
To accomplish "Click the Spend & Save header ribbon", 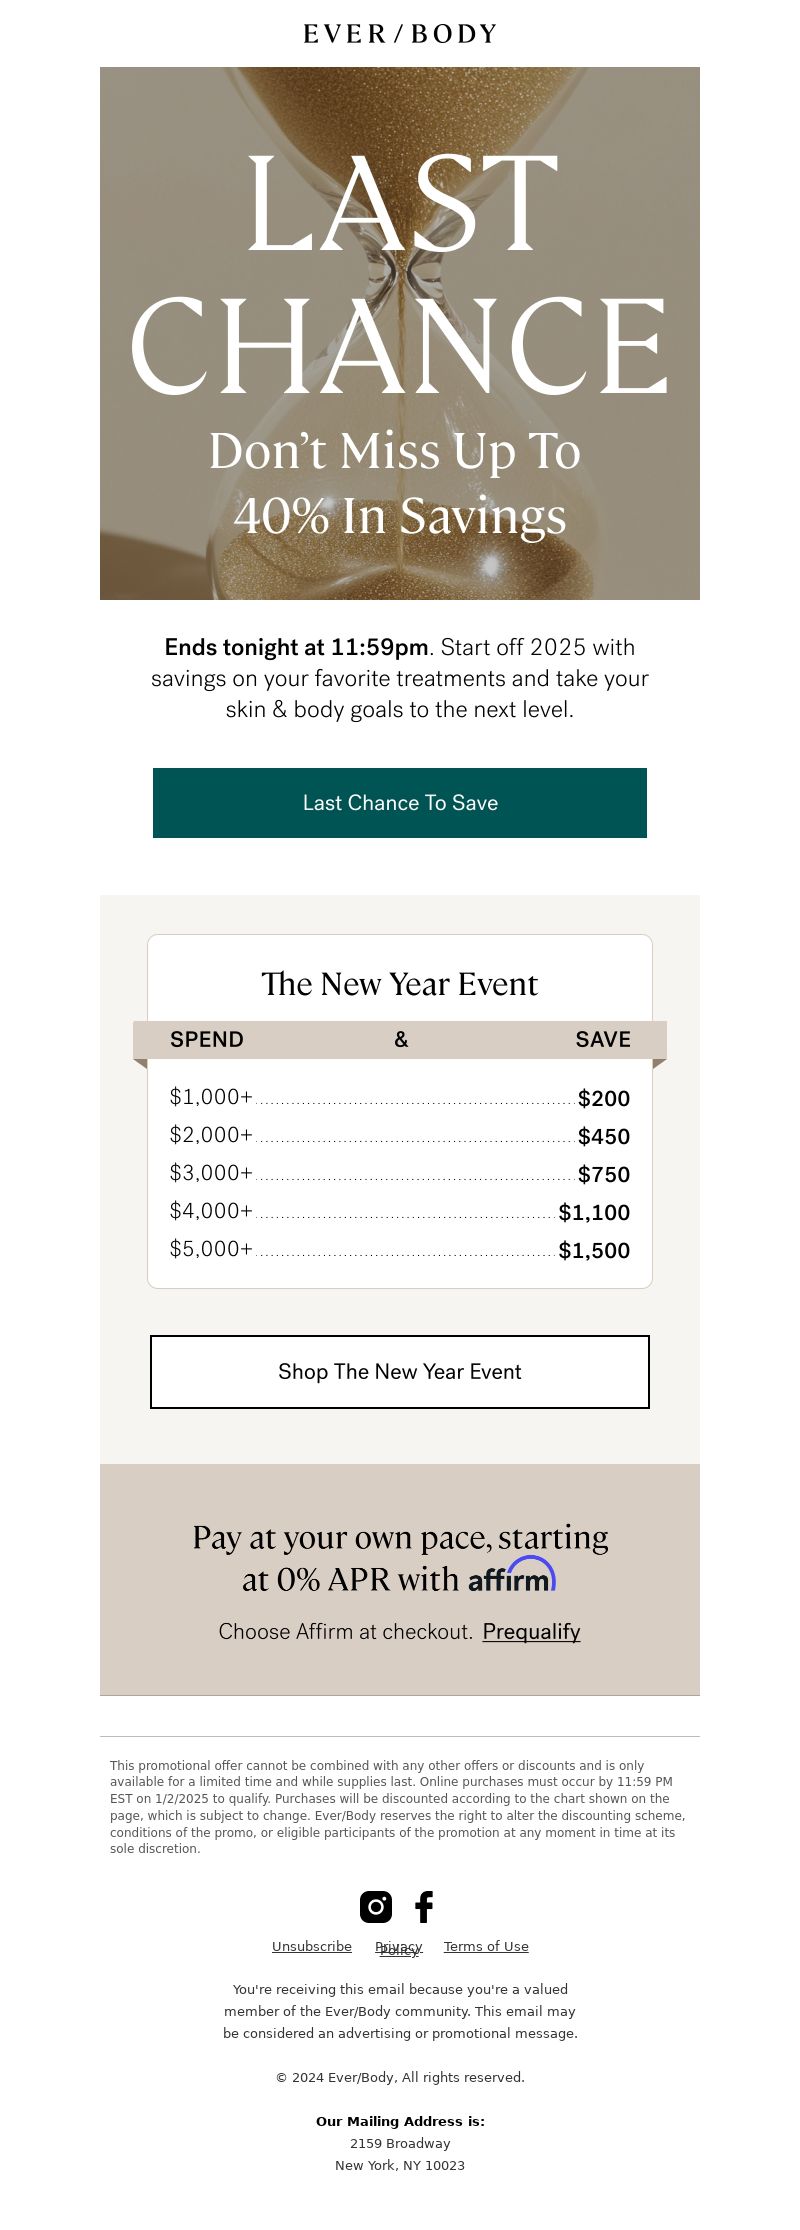I will [400, 1040].
